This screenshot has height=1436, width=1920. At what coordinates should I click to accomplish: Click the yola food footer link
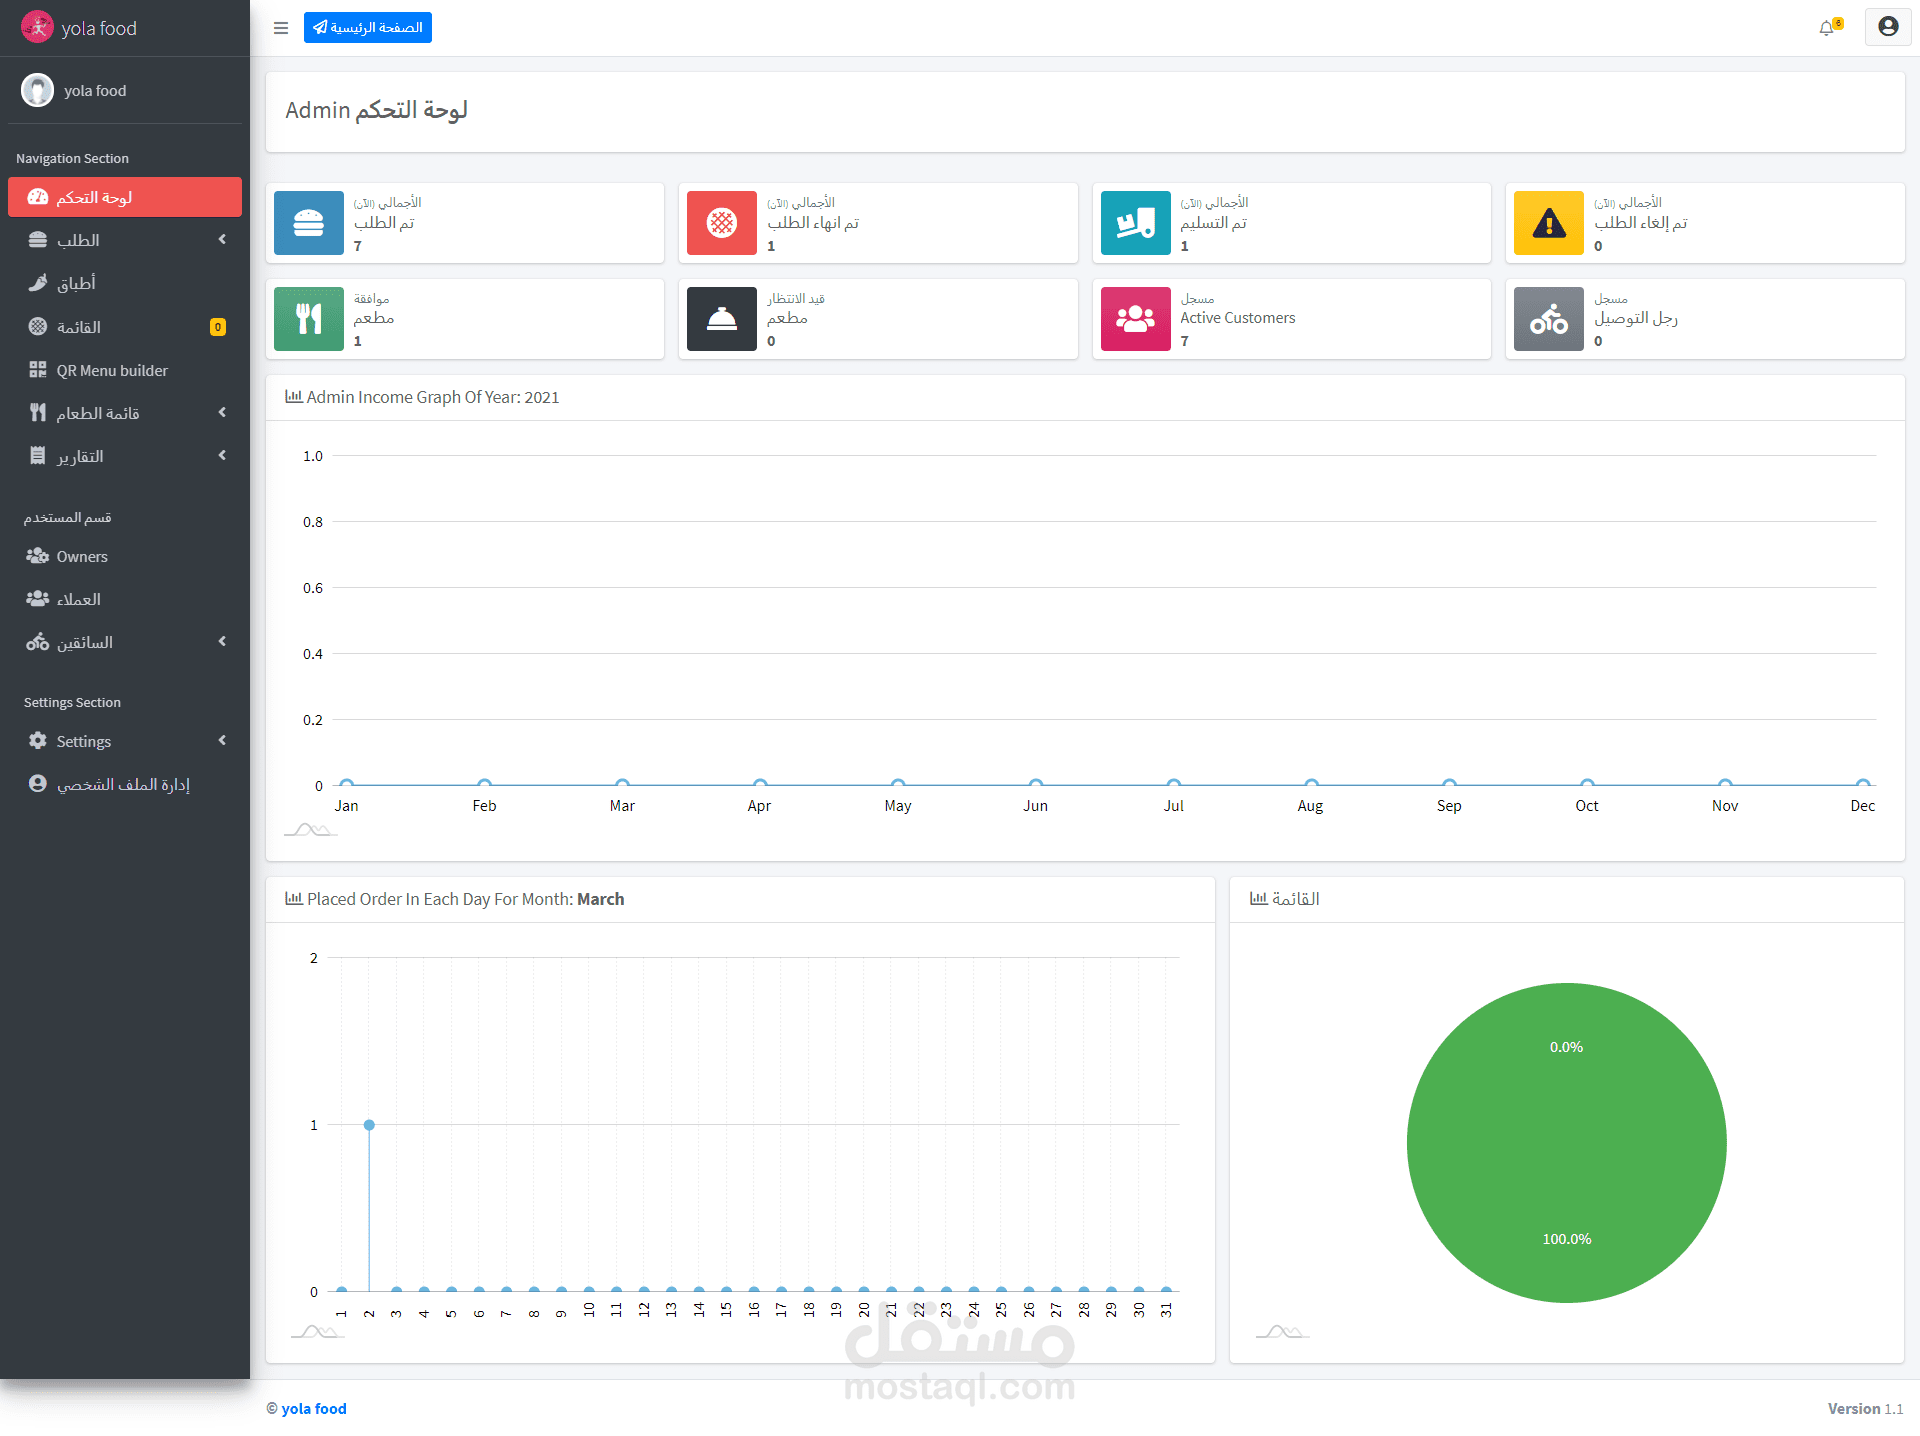(313, 1408)
